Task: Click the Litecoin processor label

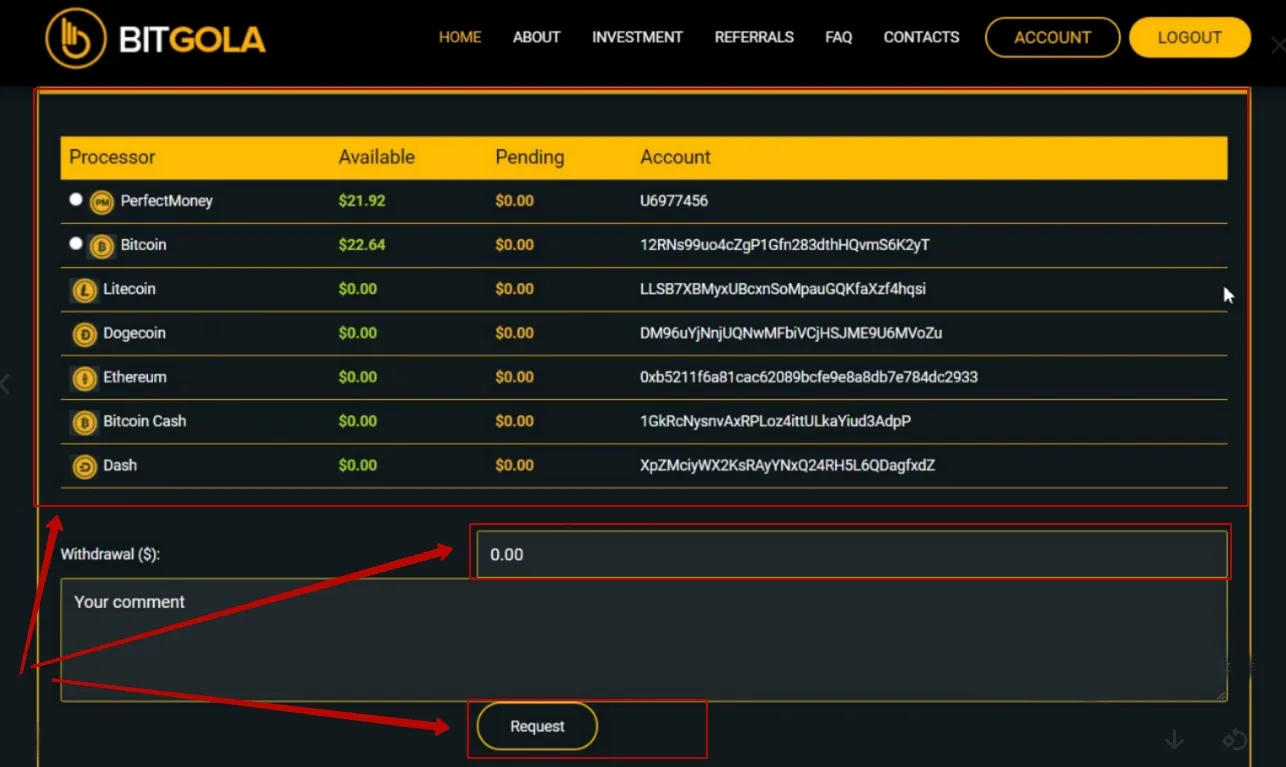Action: [129, 289]
